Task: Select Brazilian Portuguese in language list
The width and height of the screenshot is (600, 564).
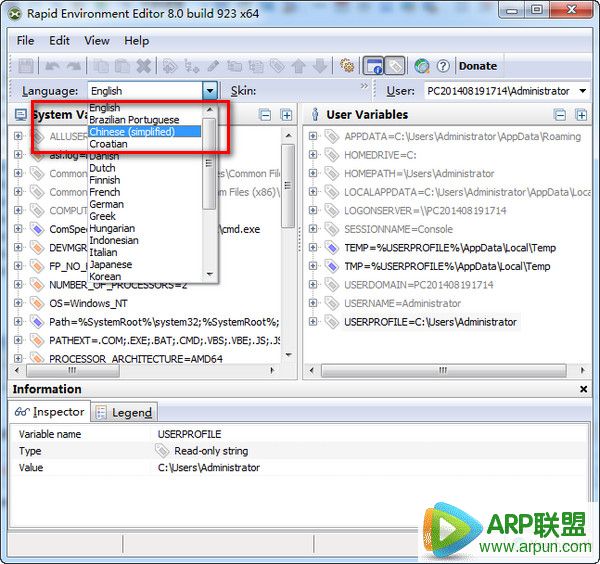Action: [144, 120]
